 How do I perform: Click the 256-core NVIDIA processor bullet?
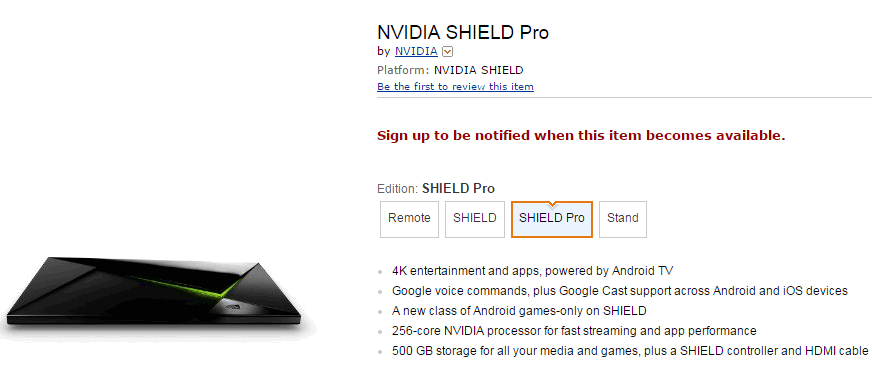click(x=574, y=331)
